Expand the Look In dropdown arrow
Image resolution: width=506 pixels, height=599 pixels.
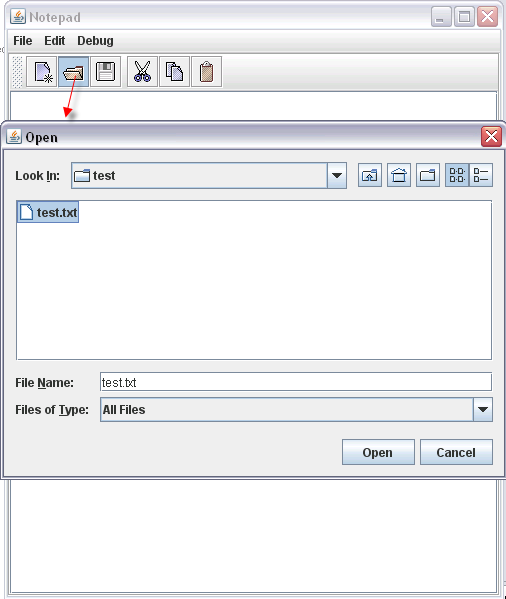[x=337, y=175]
